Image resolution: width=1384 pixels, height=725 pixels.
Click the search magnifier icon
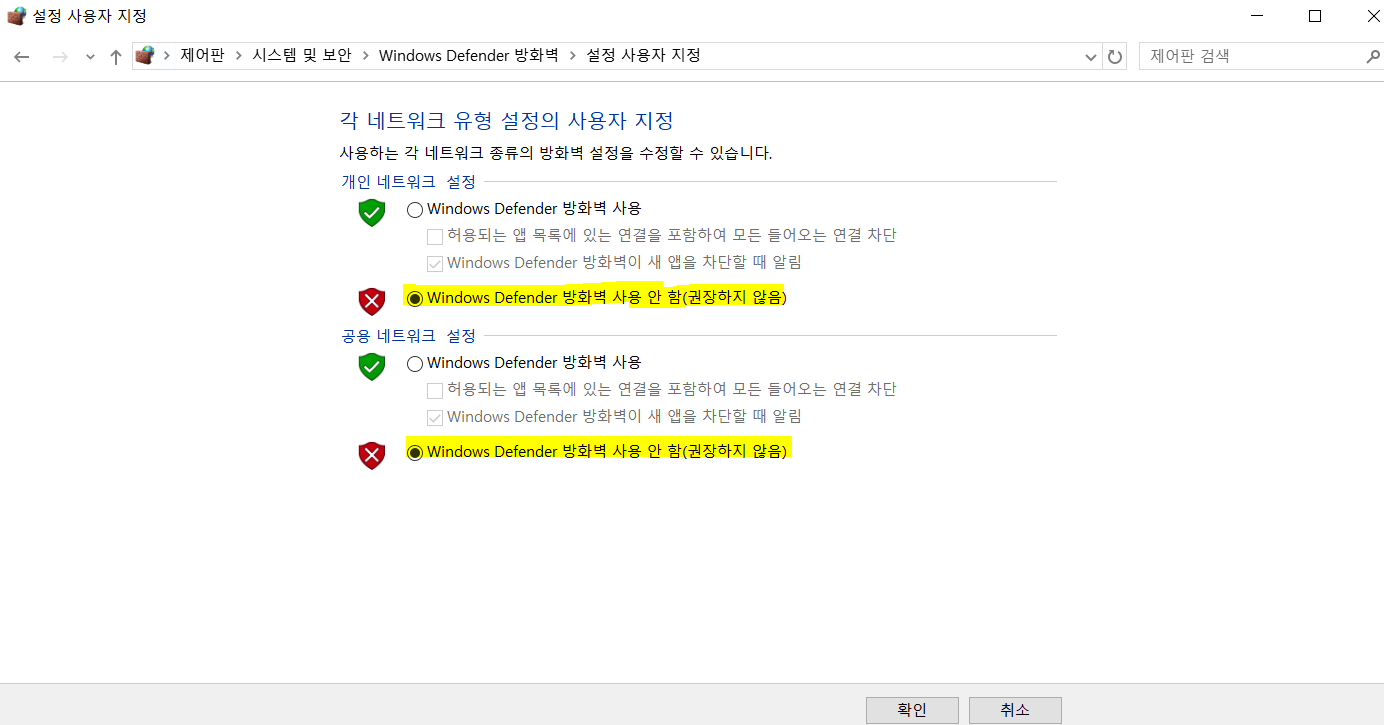tap(1372, 57)
